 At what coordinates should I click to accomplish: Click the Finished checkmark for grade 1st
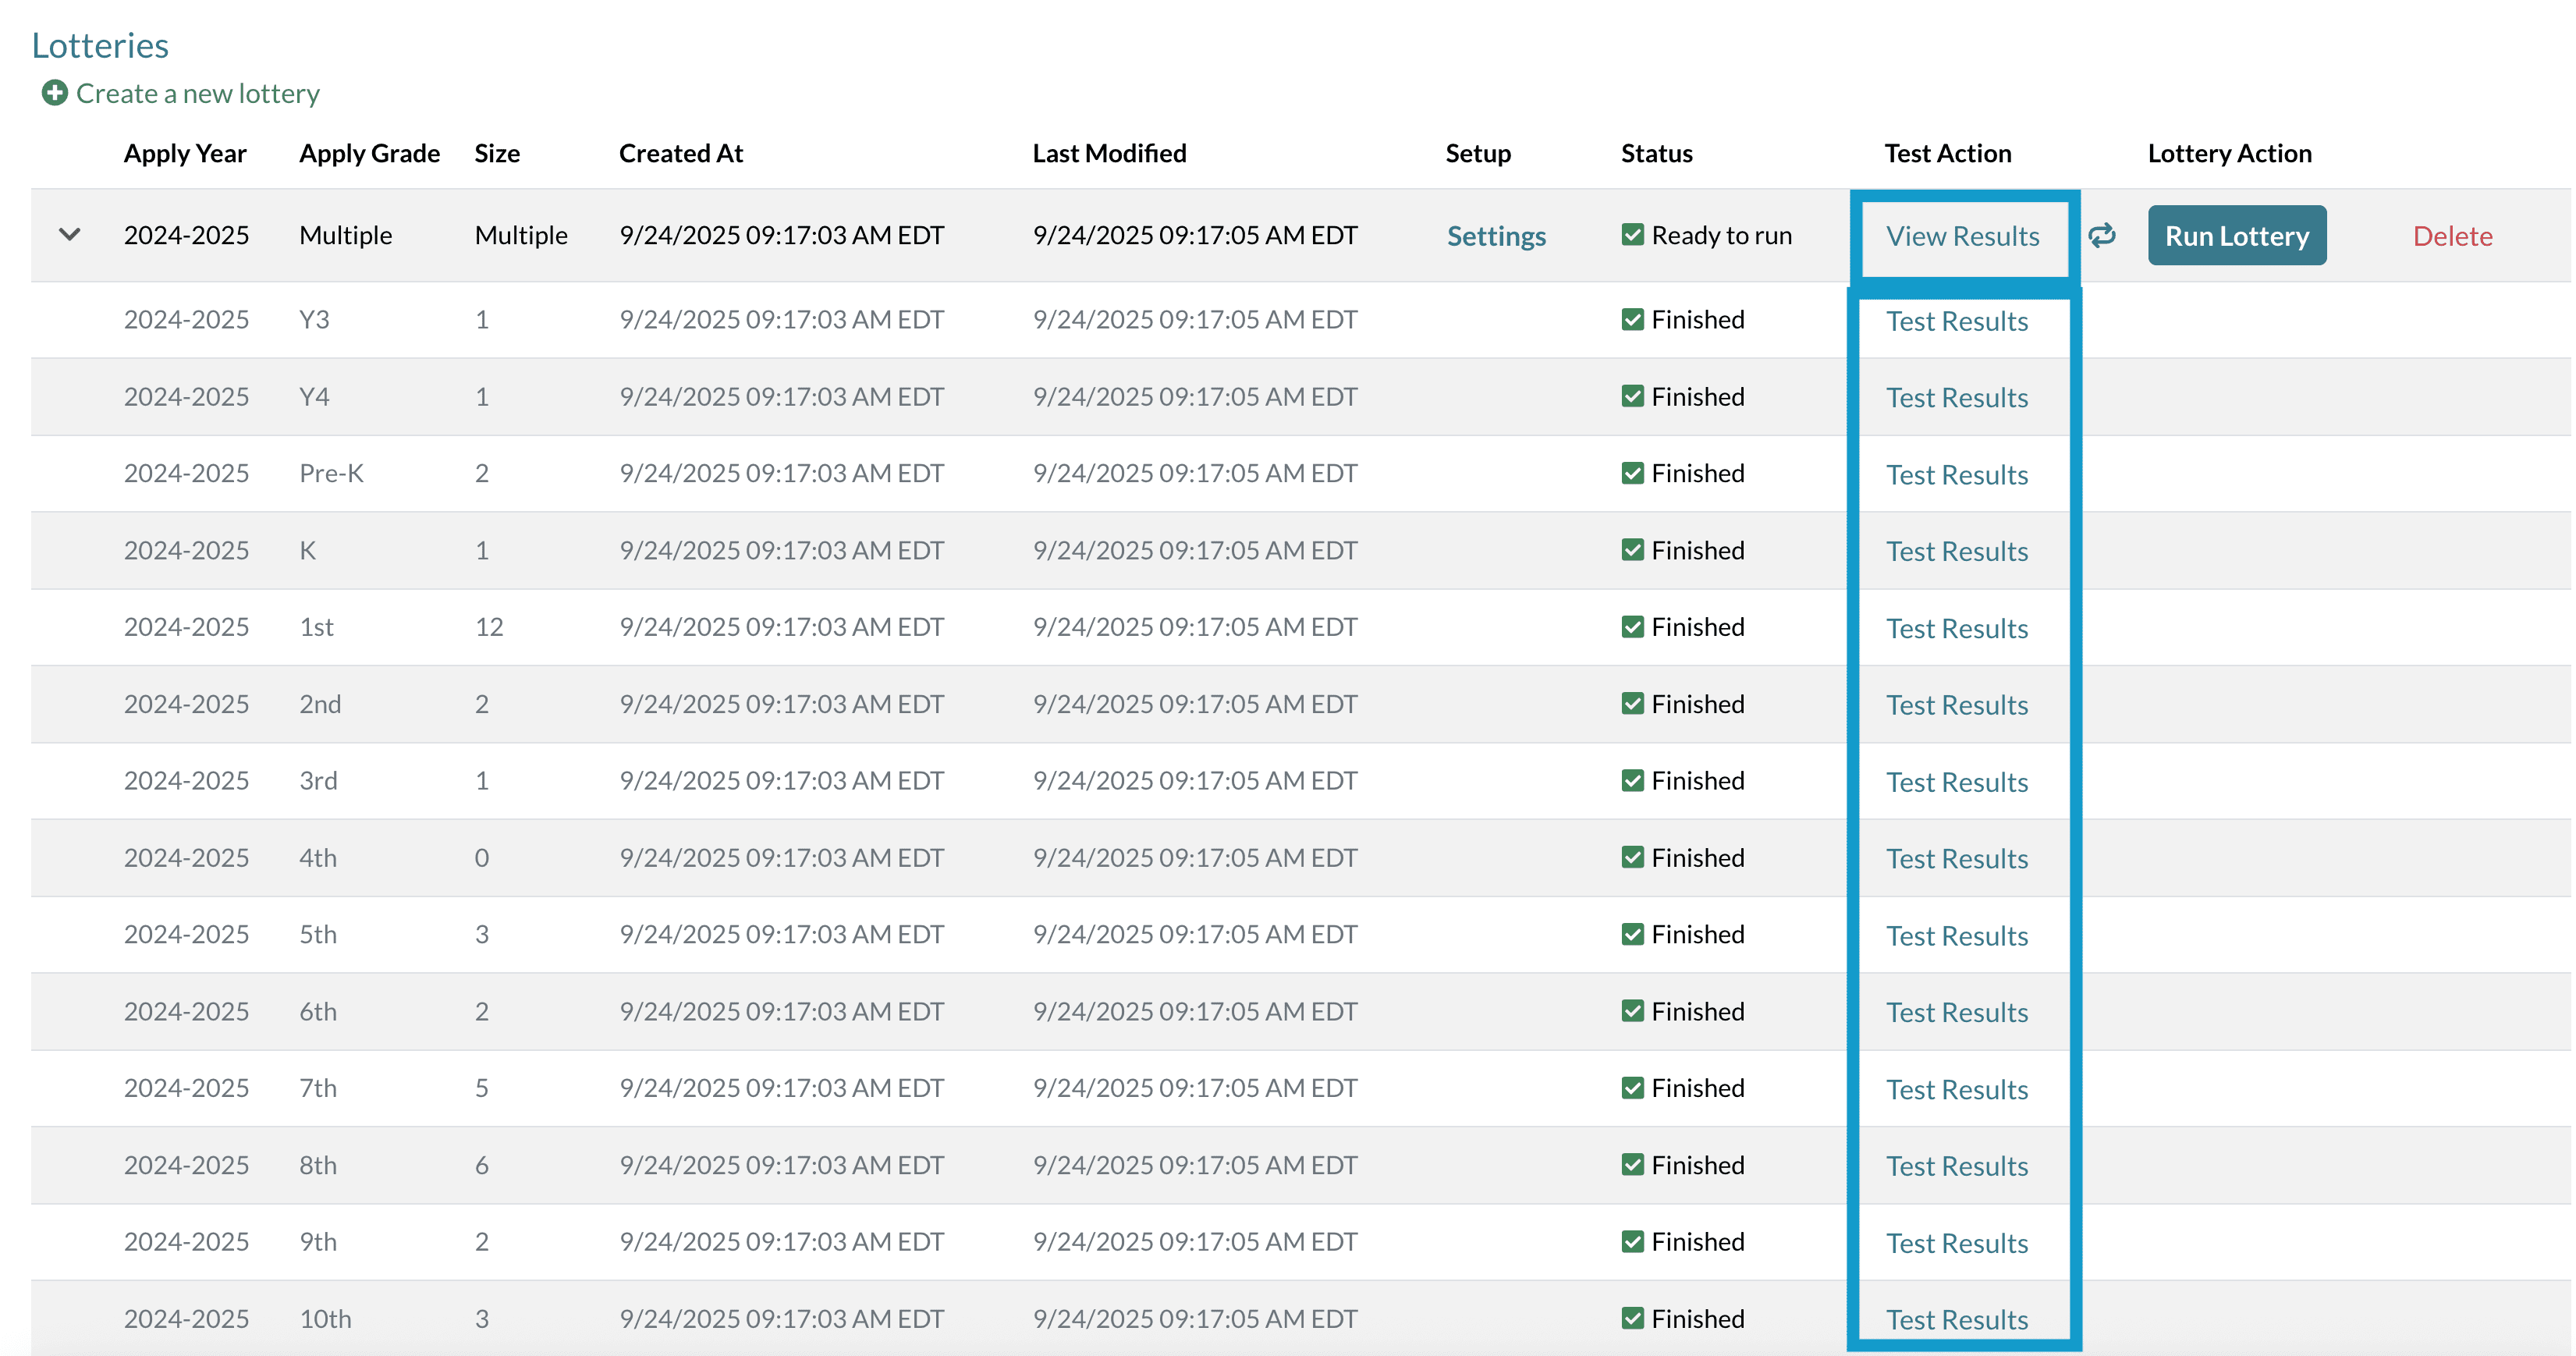pyautogui.click(x=1632, y=627)
